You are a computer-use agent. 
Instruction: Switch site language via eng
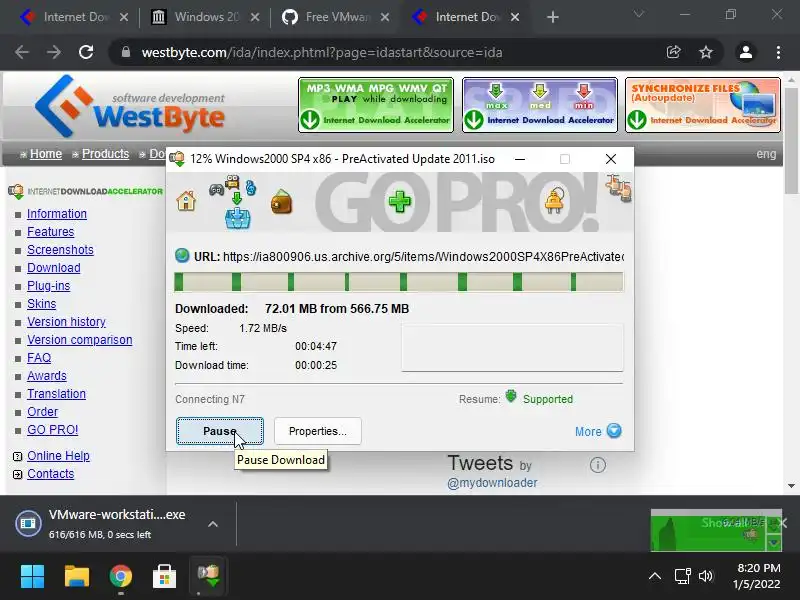coord(766,154)
